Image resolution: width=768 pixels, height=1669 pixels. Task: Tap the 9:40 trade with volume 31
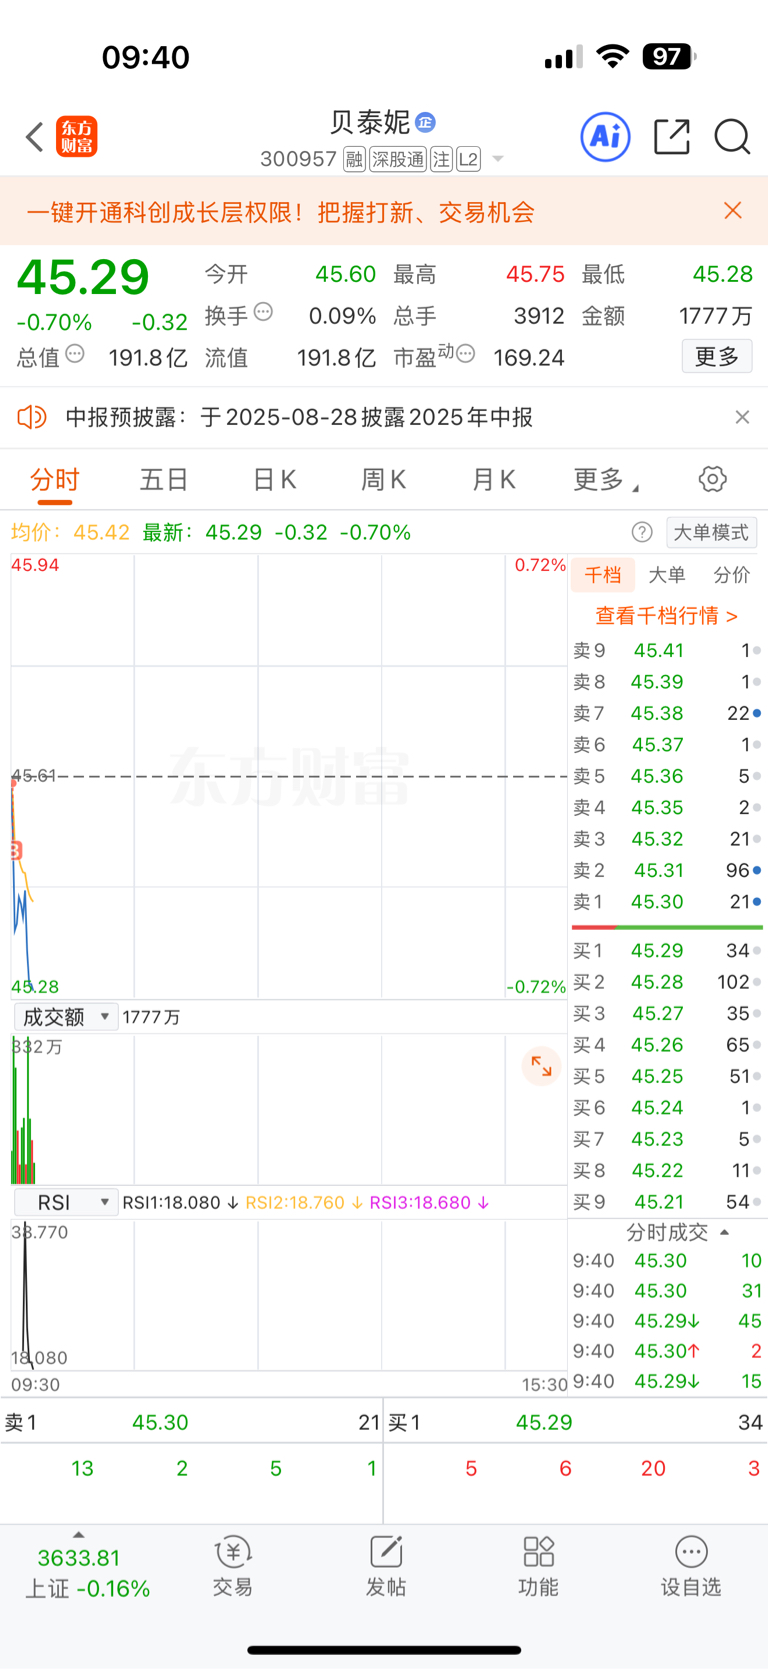[666, 1291]
